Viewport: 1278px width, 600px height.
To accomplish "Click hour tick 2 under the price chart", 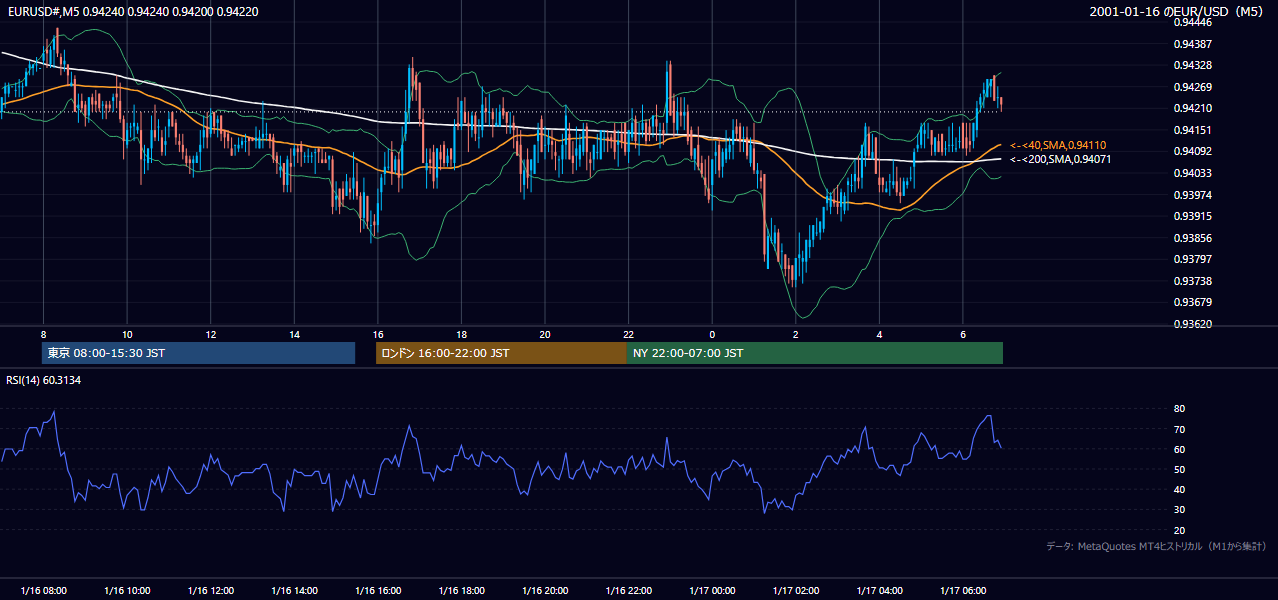I will tap(796, 334).
